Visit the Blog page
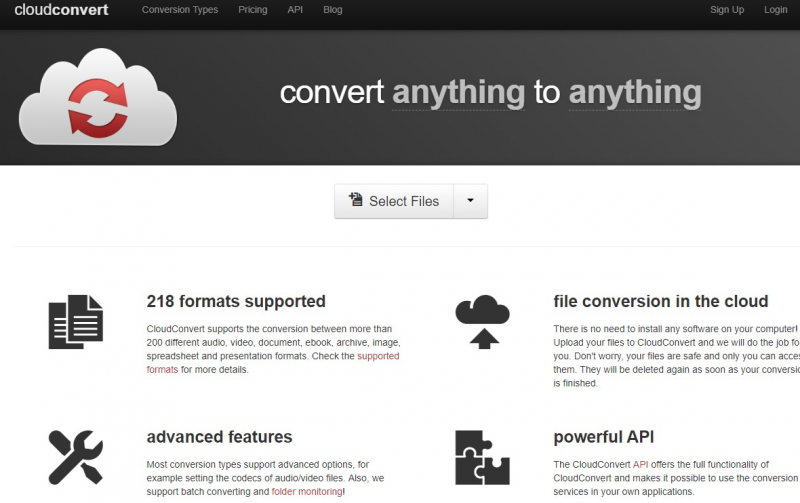Image resolution: width=800 pixels, height=503 pixels. 333,10
